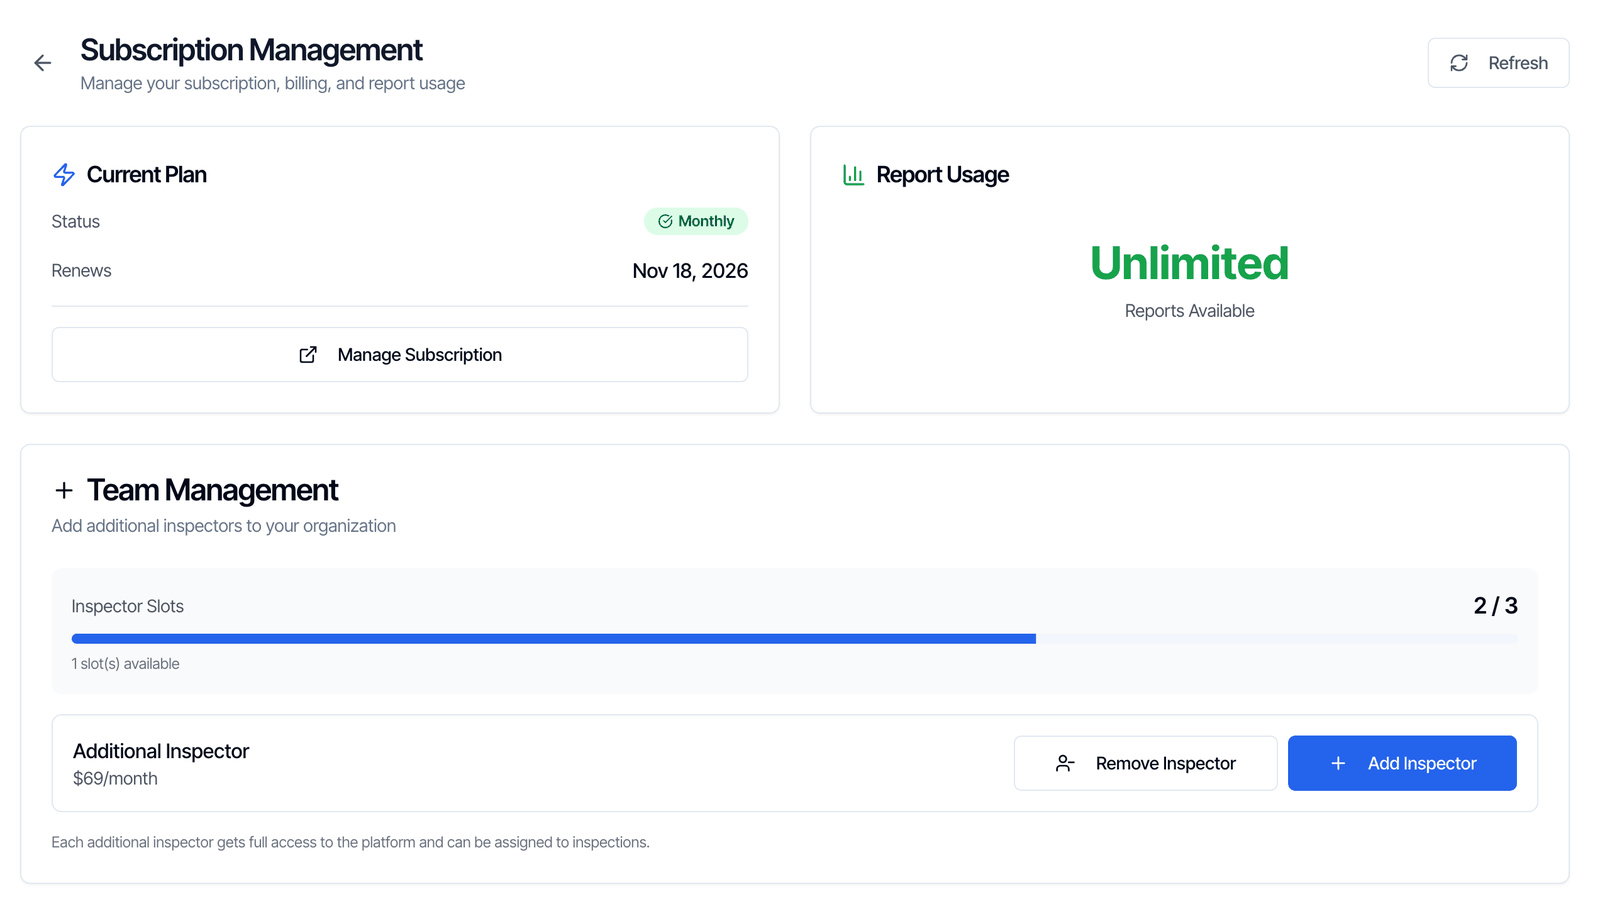The height and width of the screenshot is (904, 1600).
Task: Click the Current Plan heading text
Action: click(x=147, y=175)
